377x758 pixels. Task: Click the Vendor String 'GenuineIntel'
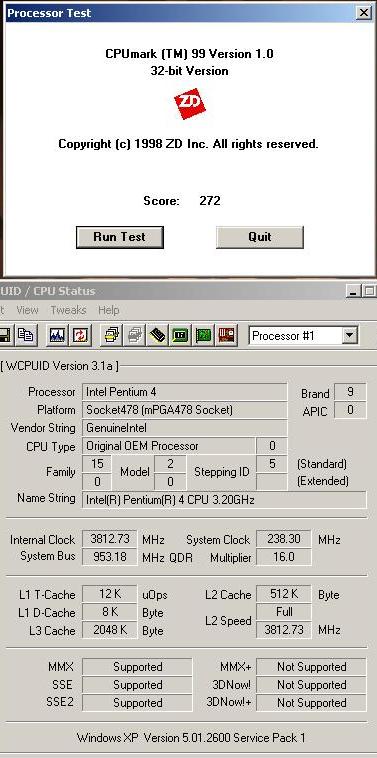tap(185, 428)
